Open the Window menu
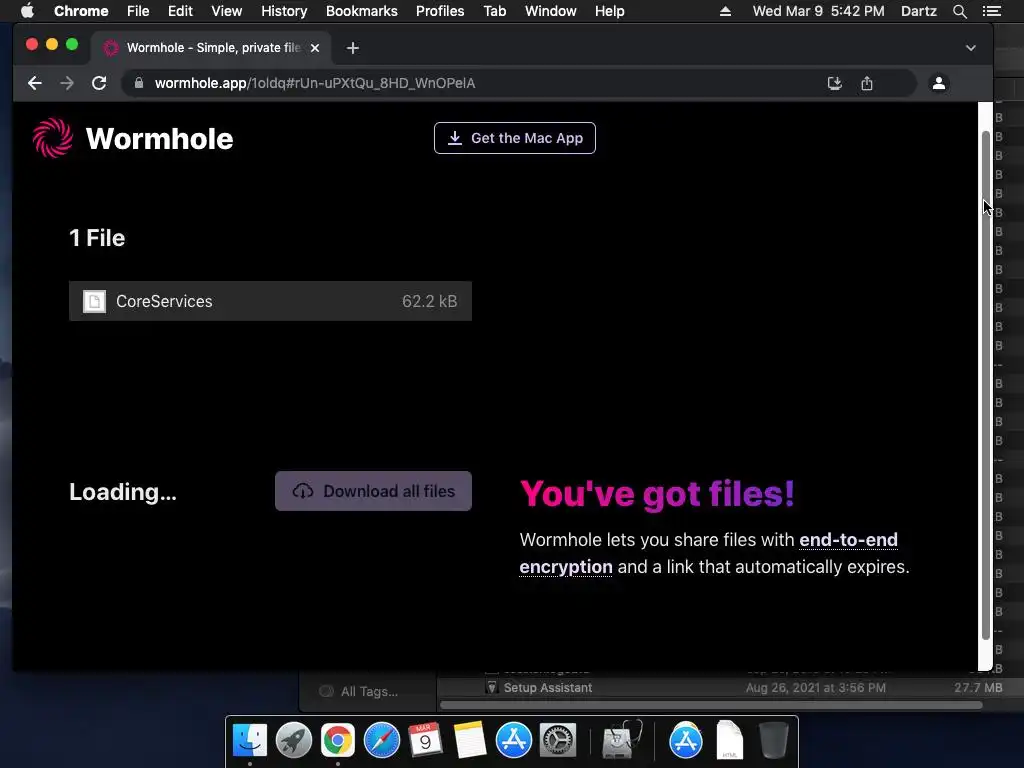The image size is (1024, 768). [551, 11]
